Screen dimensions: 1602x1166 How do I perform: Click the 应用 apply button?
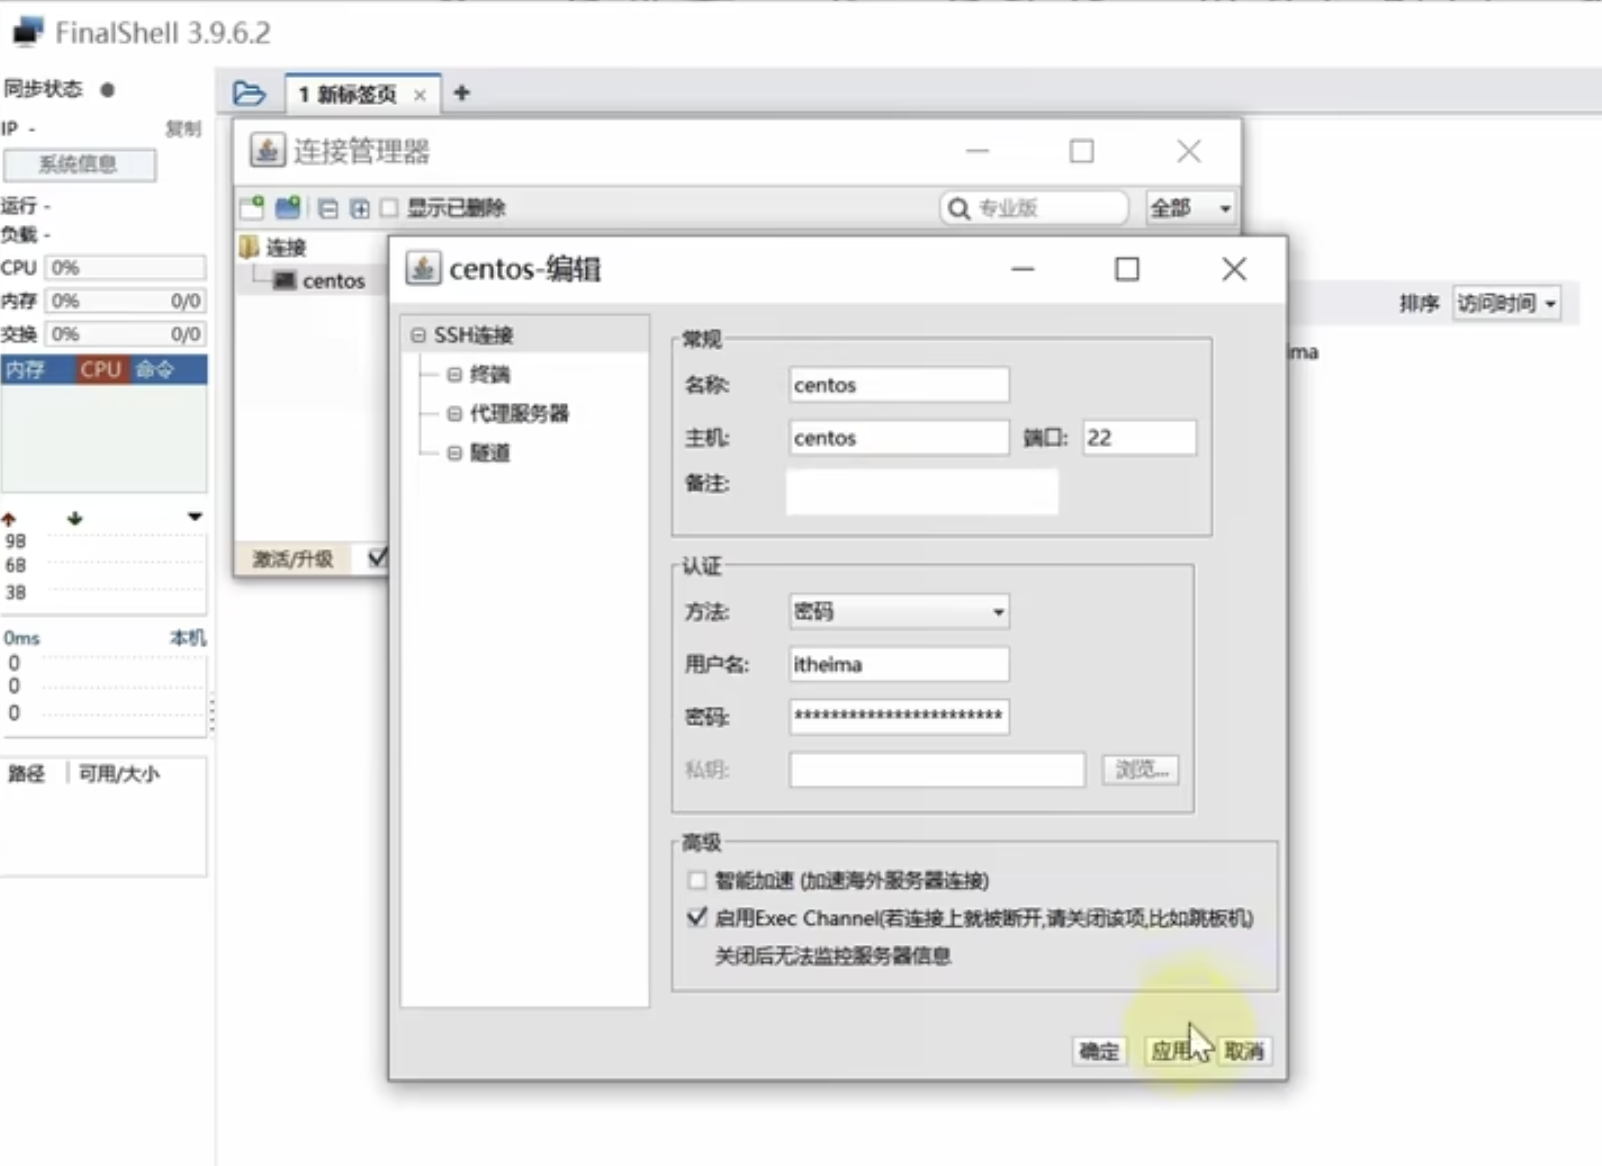[x=1171, y=1051]
